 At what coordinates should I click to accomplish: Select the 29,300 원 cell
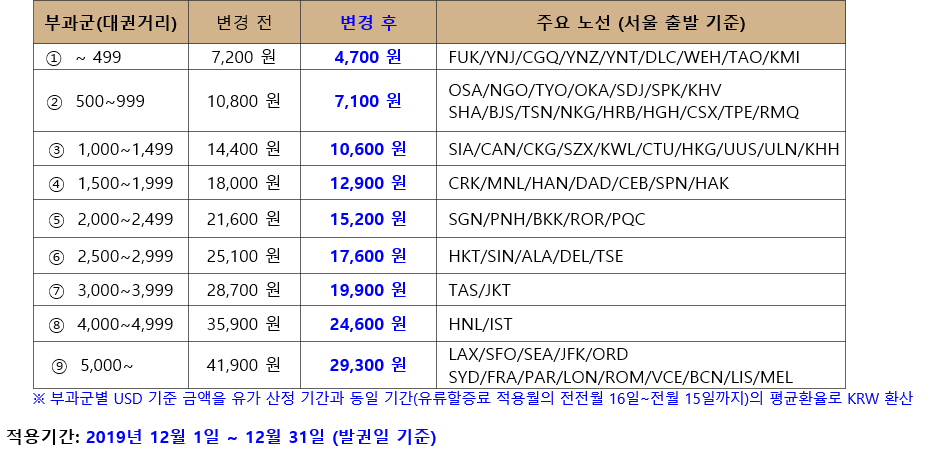368,365
